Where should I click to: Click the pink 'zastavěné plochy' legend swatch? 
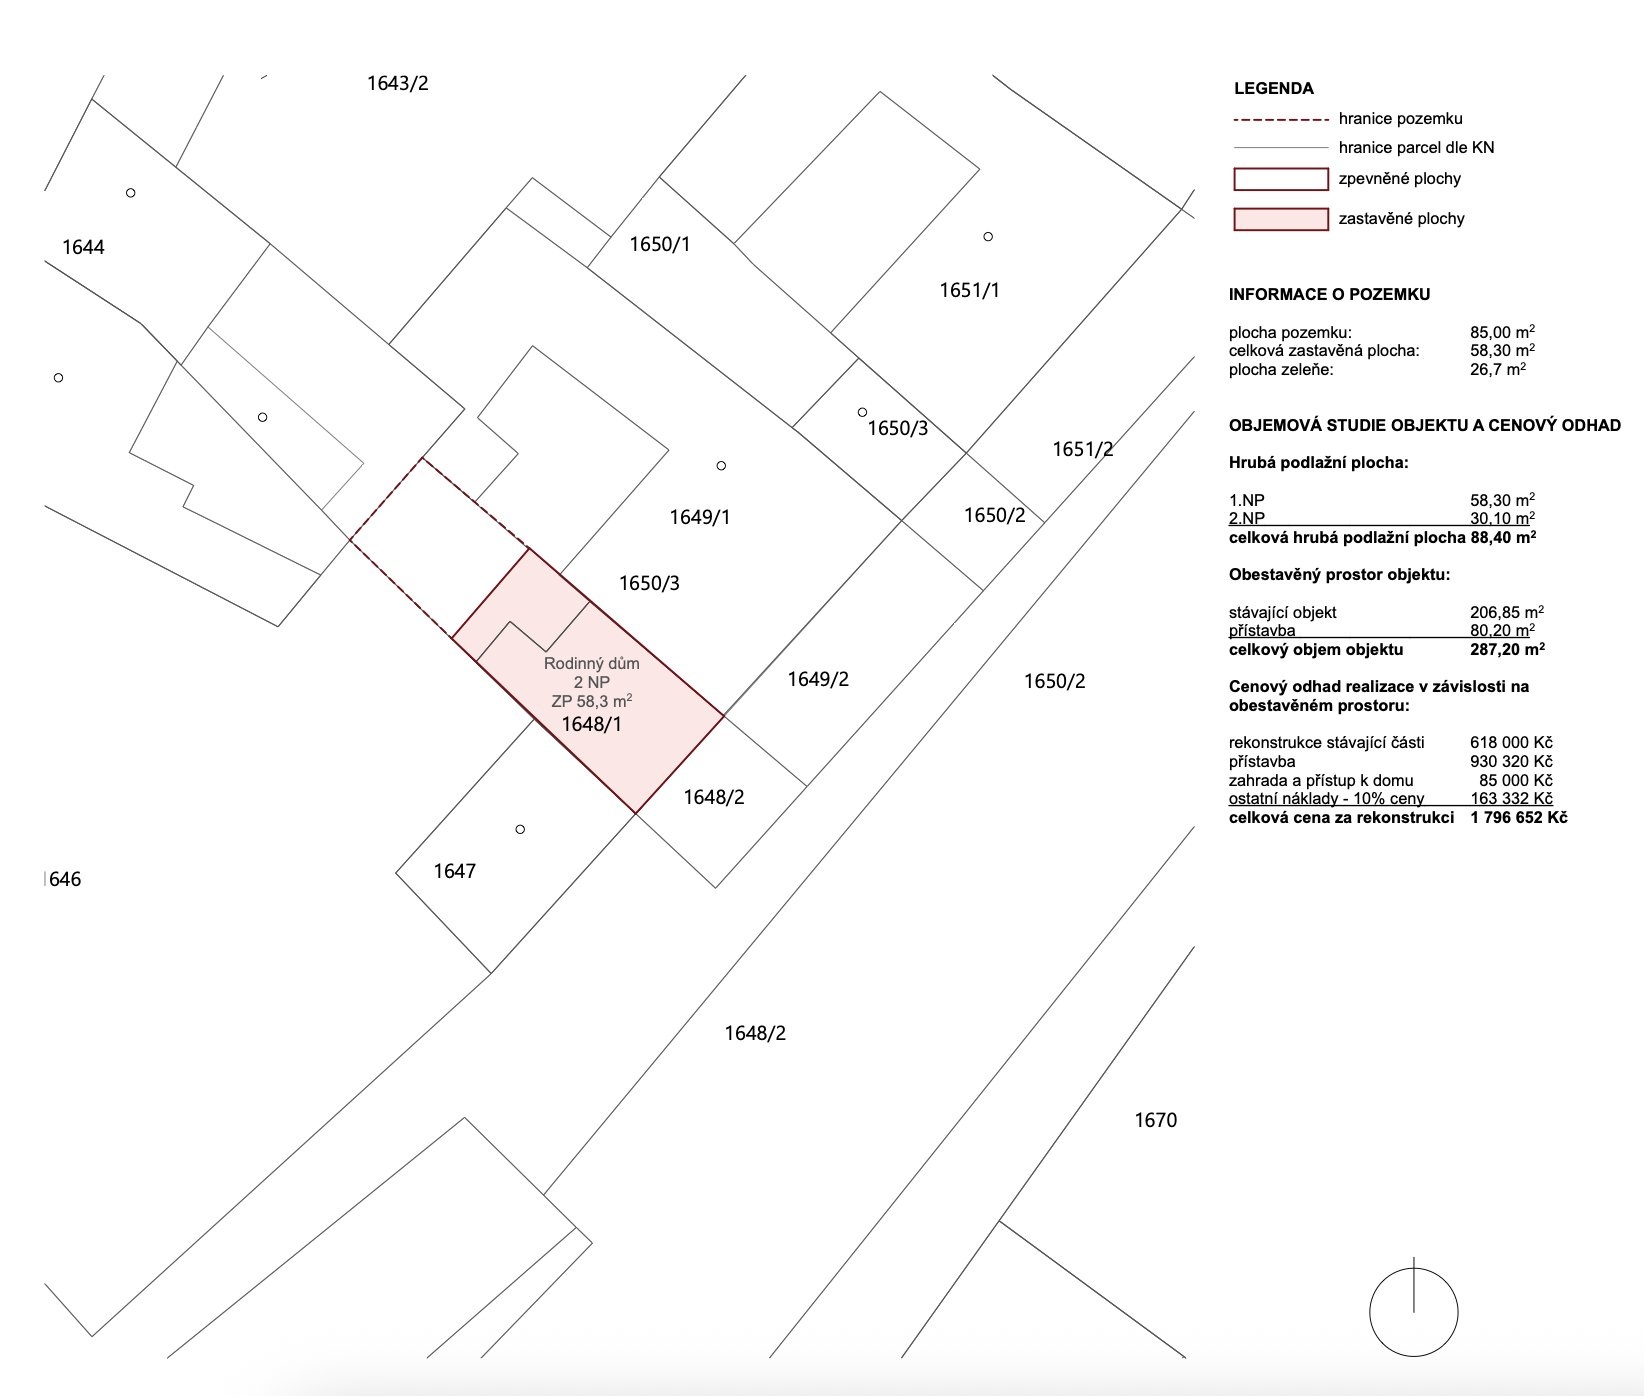pyautogui.click(x=1280, y=219)
